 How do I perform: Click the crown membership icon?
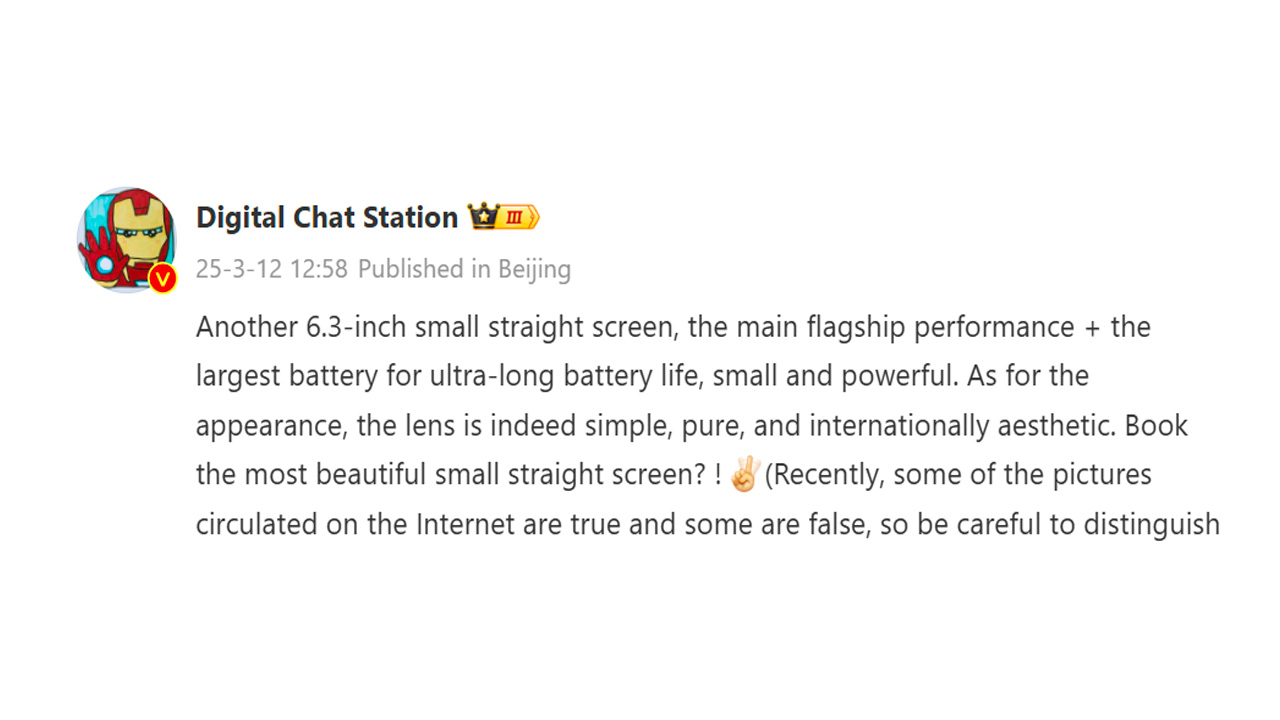click(x=483, y=216)
